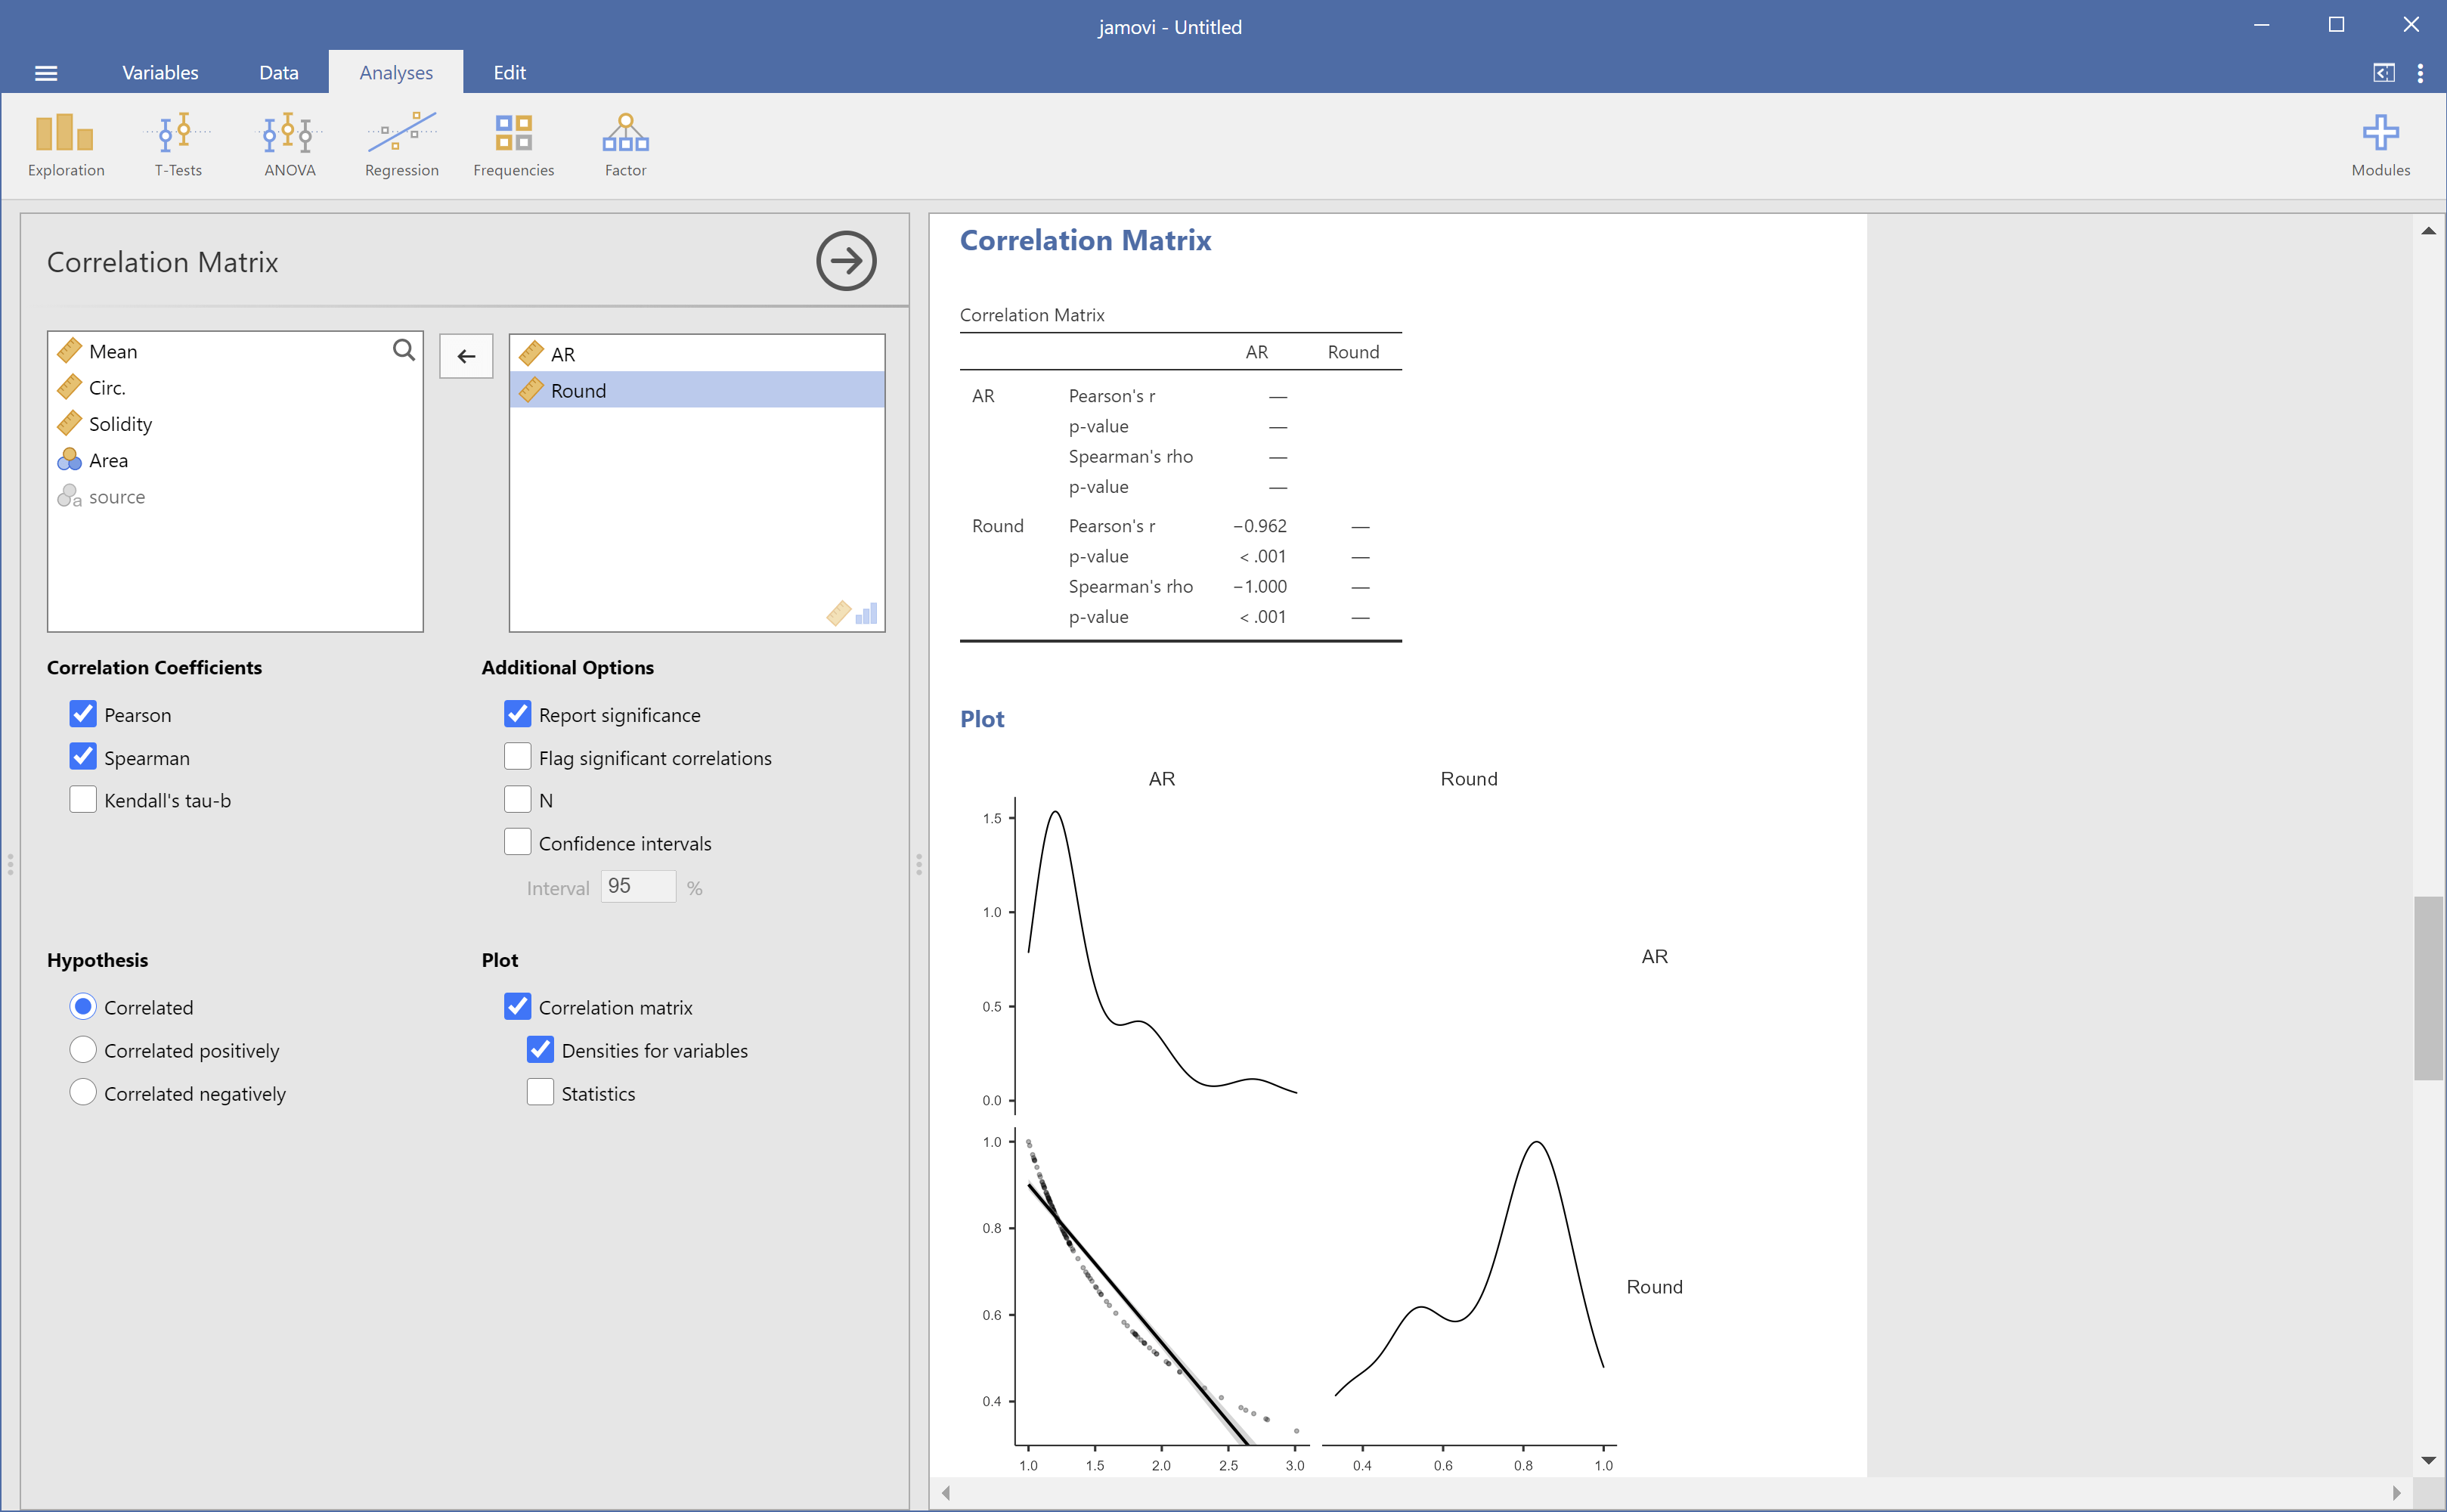The width and height of the screenshot is (2447, 1512).
Task: Click the Spearman's rho value −1.000
Action: [1260, 587]
